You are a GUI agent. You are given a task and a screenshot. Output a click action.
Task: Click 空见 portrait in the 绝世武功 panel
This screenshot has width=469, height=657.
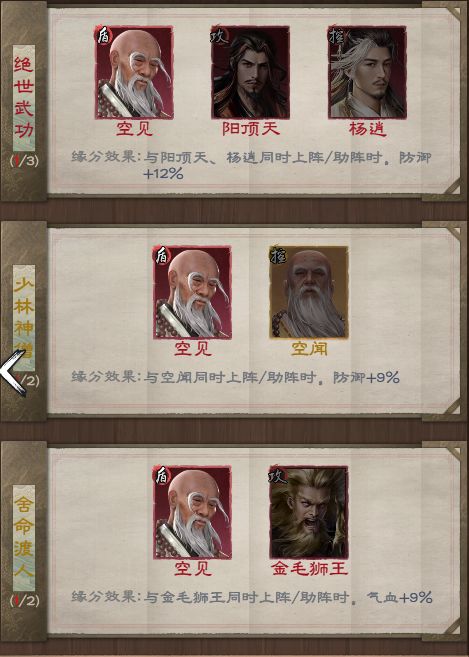(134, 72)
